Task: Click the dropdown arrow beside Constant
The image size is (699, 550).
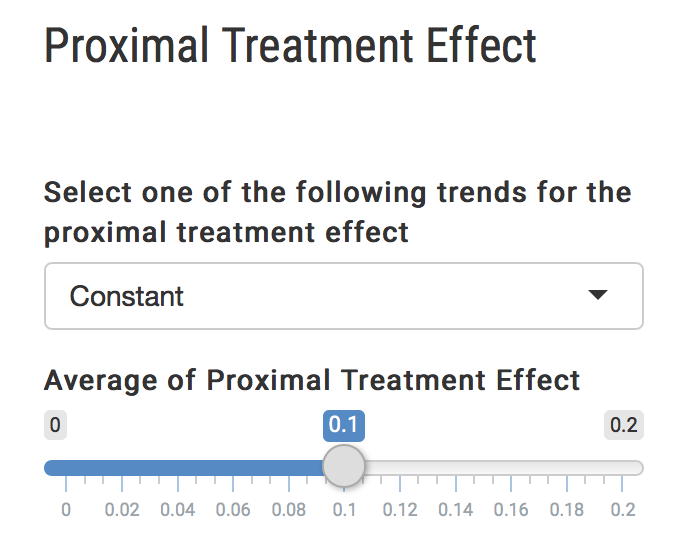Action: click(598, 296)
